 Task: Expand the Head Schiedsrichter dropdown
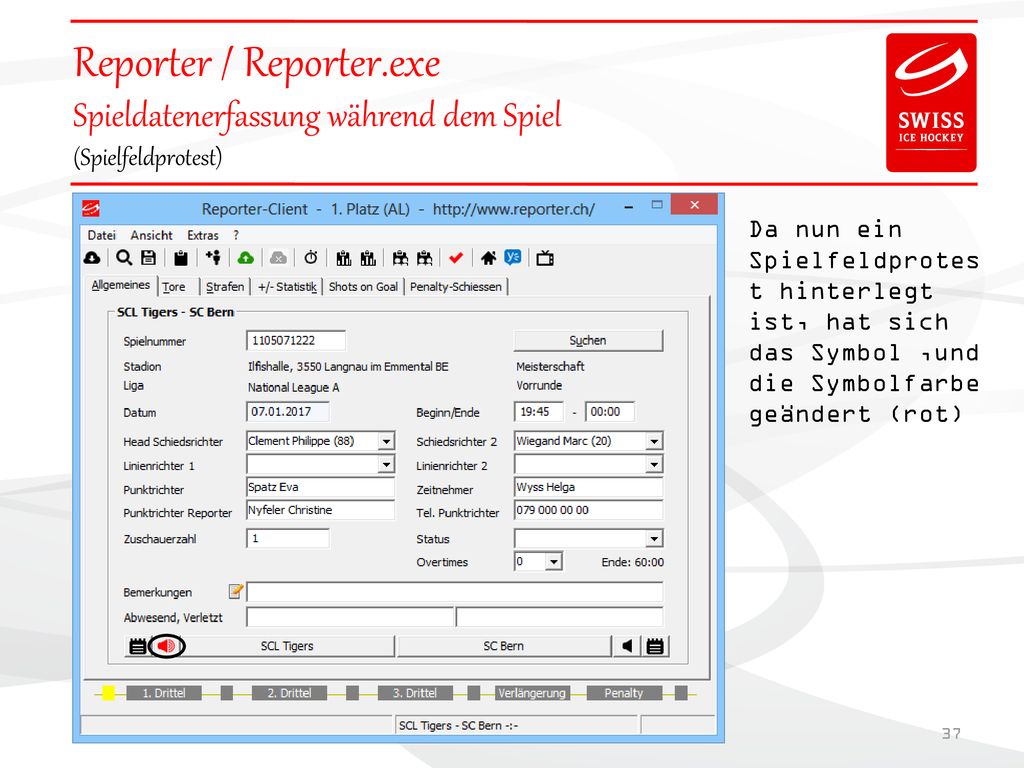[387, 441]
